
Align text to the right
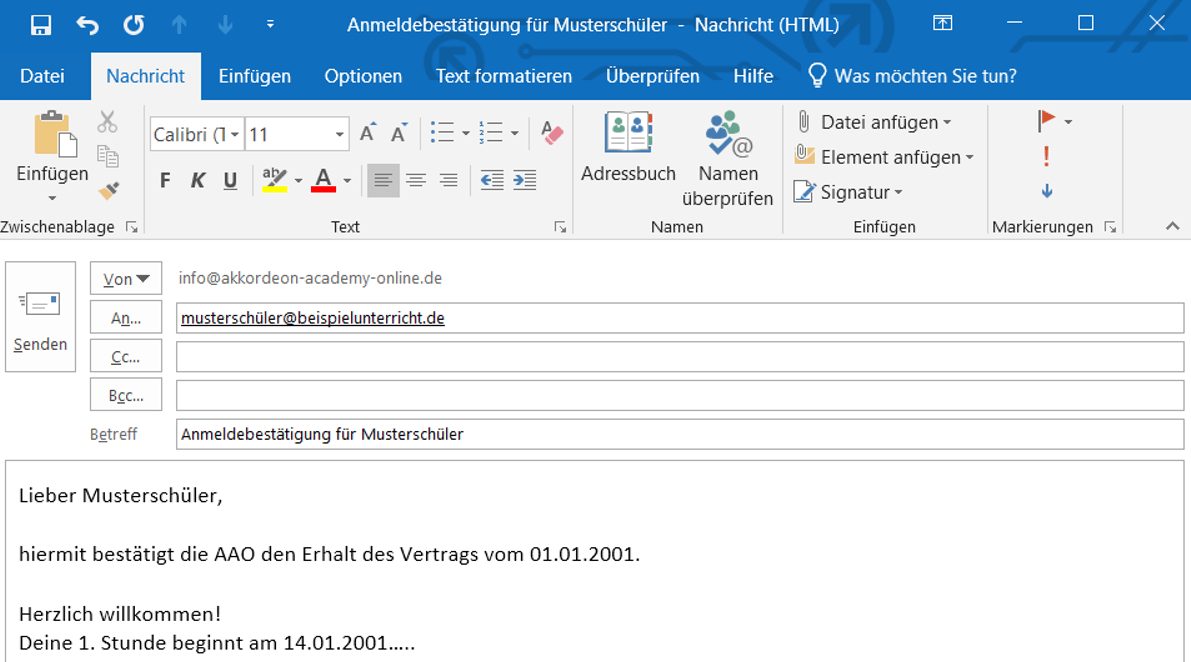(449, 181)
